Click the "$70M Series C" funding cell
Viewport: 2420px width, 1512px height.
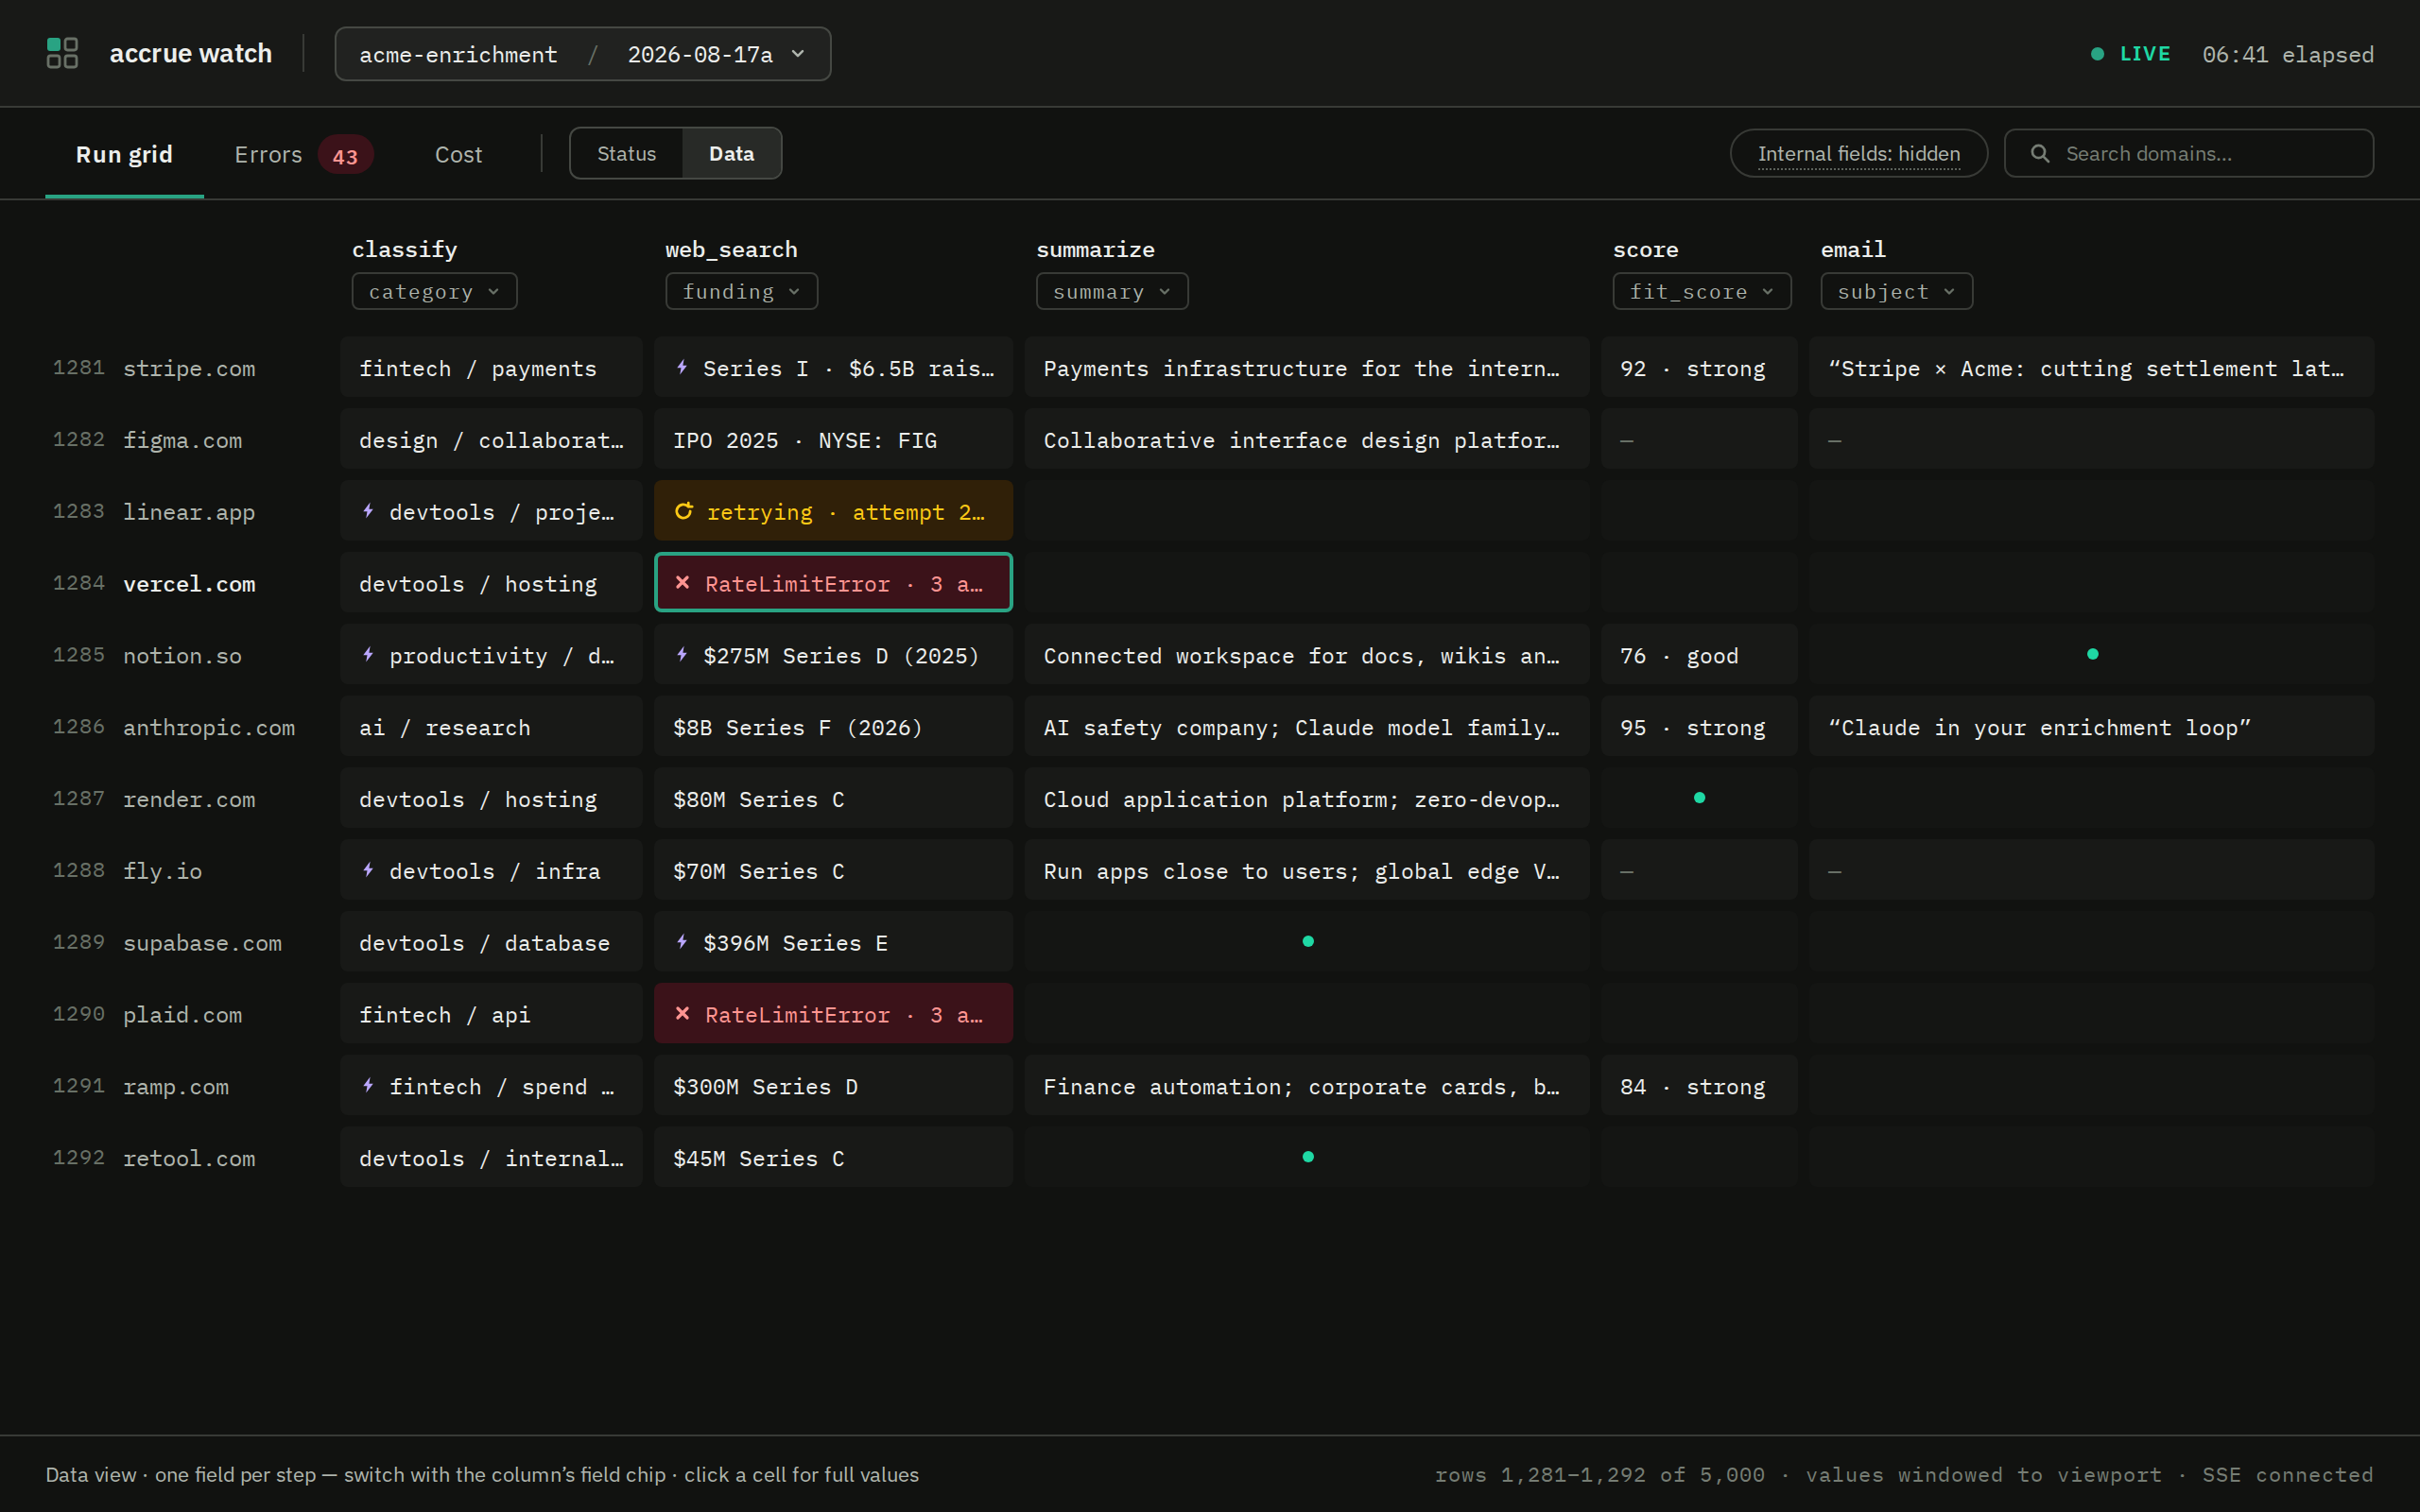[x=833, y=870]
